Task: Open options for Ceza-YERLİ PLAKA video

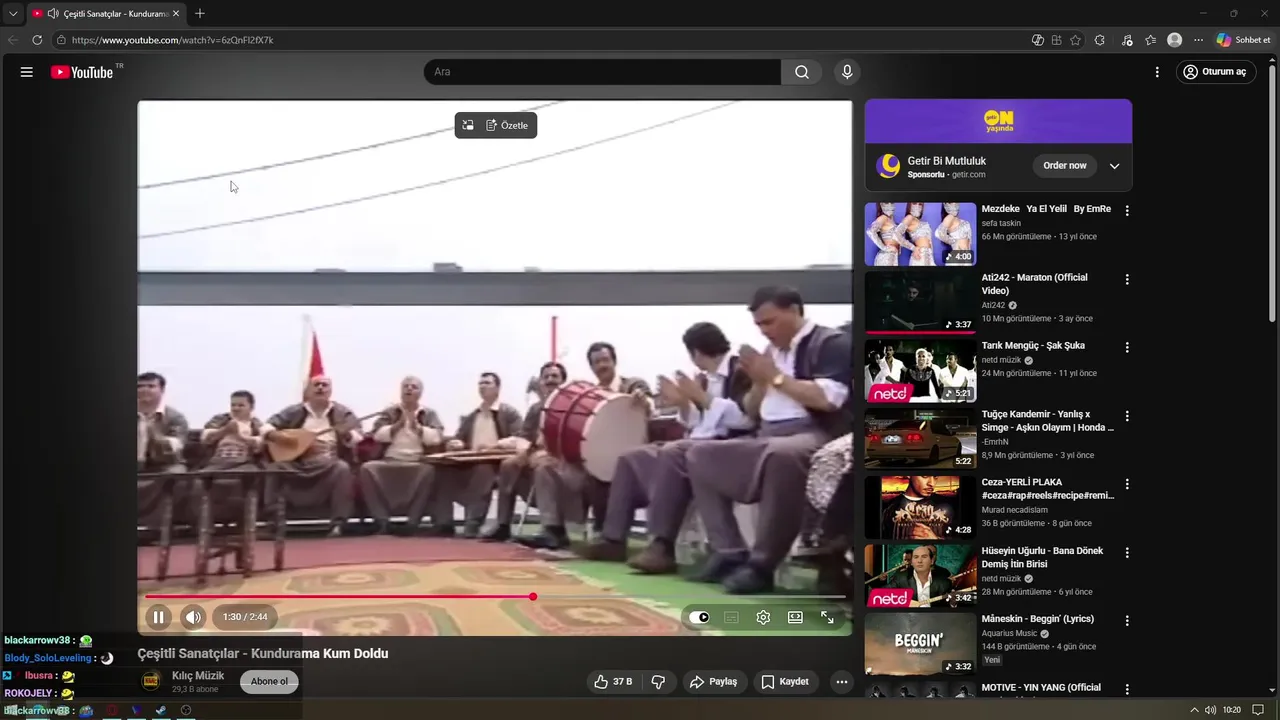Action: [x=1127, y=484]
